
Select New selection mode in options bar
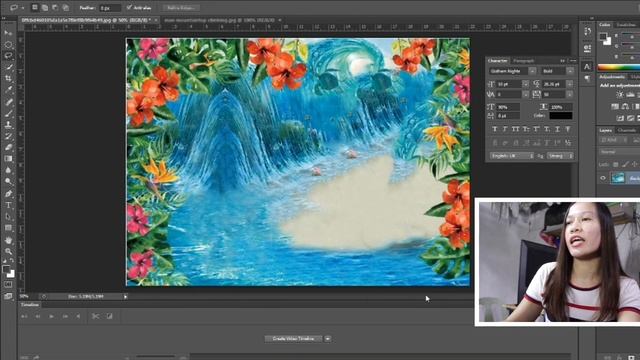click(x=35, y=7)
